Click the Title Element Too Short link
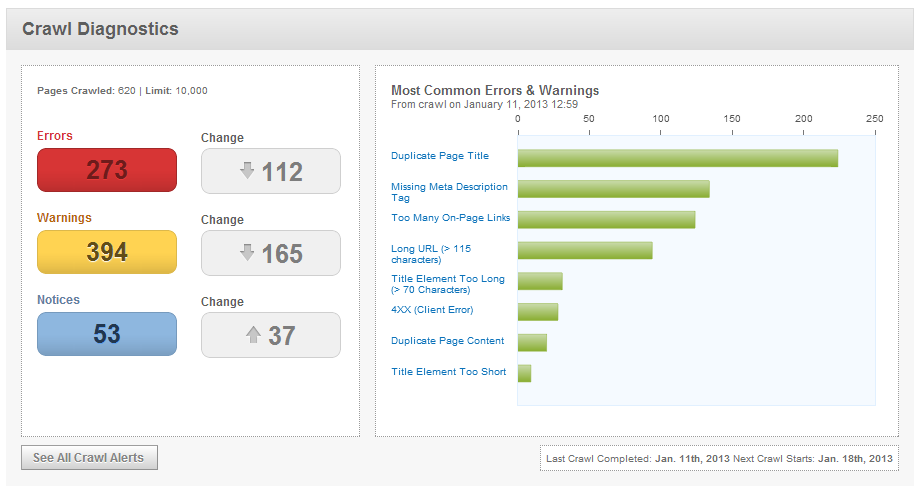Image resolution: width=922 pixels, height=493 pixels. coord(448,372)
